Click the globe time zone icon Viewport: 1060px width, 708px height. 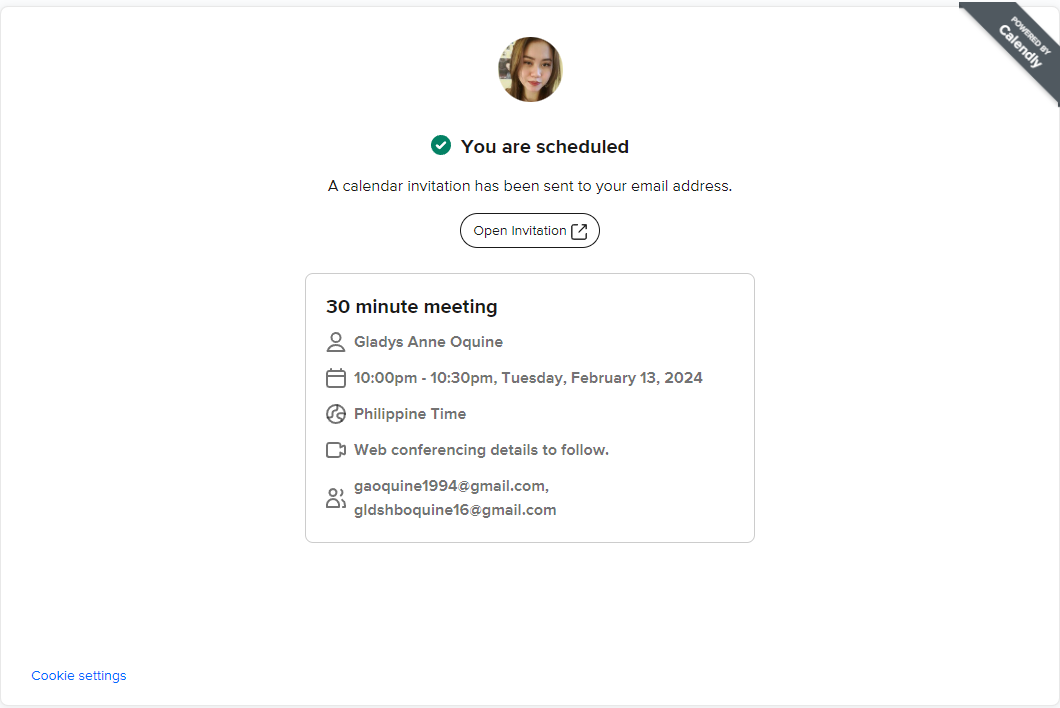coord(336,414)
